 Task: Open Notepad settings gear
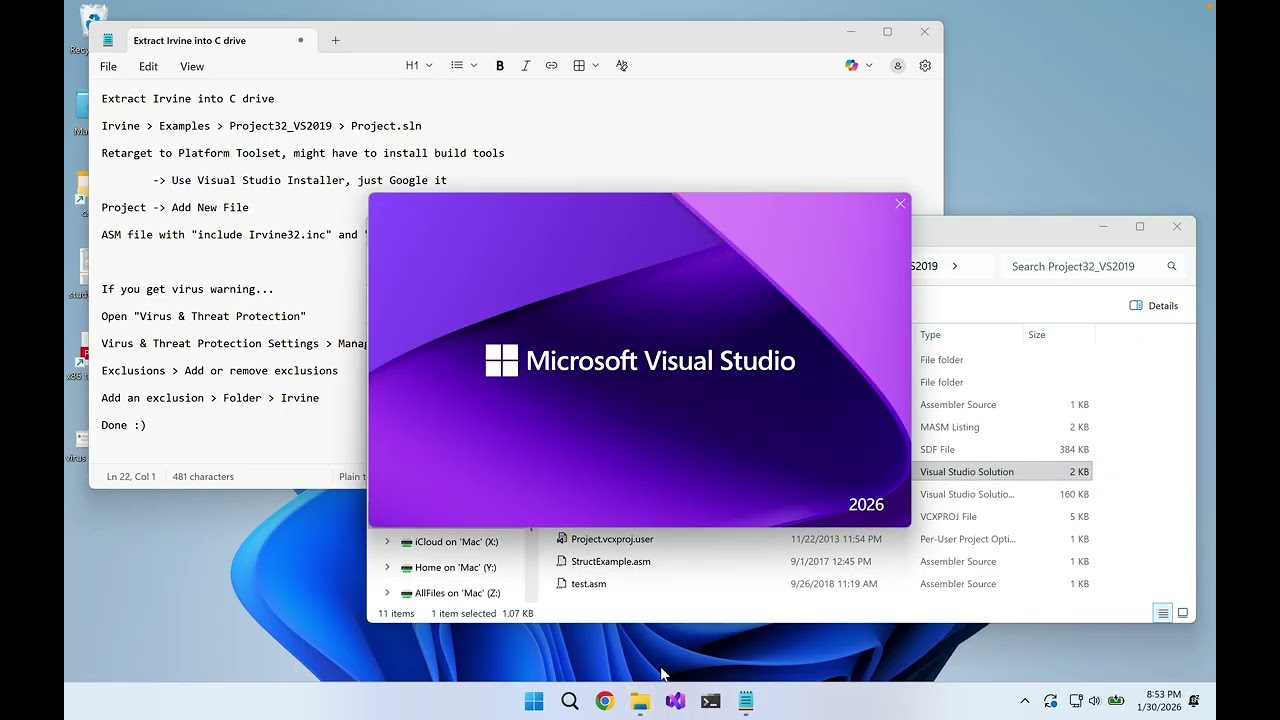(925, 66)
